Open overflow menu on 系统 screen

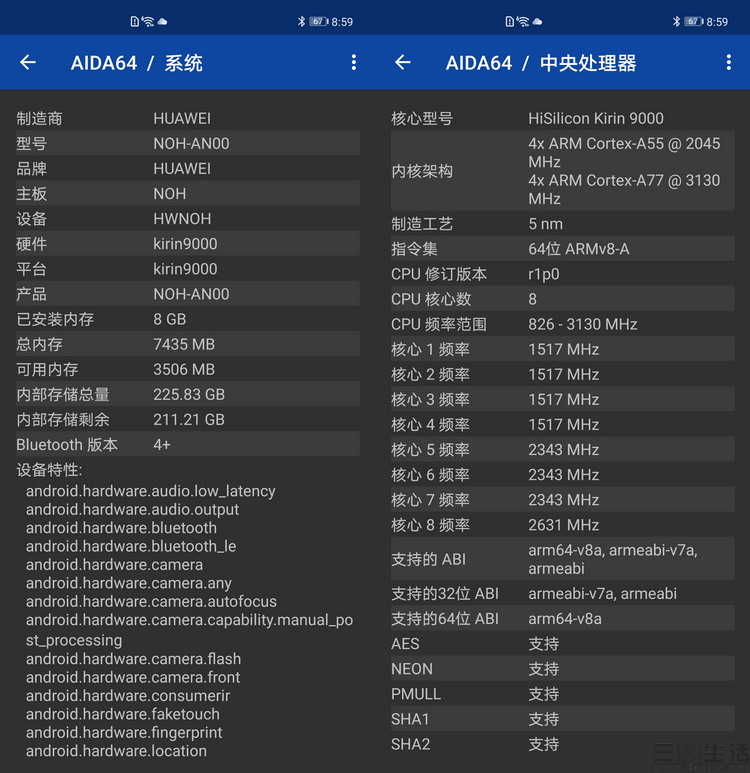coord(354,62)
